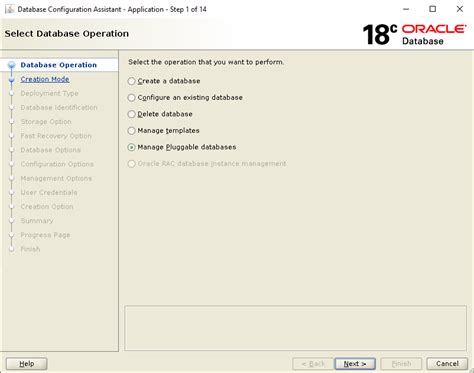The height and width of the screenshot is (373, 474).
Task: Click the Summary step
Action: pyautogui.click(x=37, y=221)
